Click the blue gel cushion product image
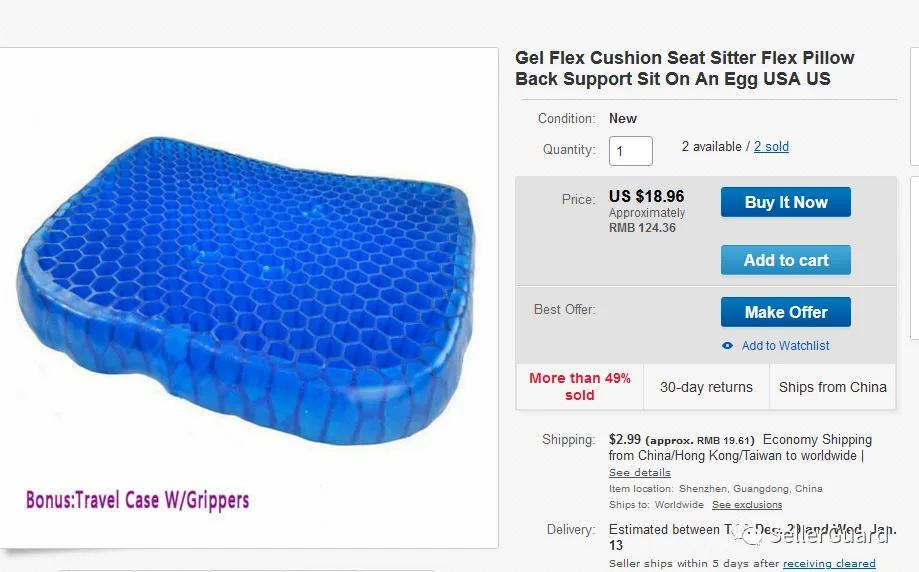The image size is (919, 572). pyautogui.click(x=246, y=291)
